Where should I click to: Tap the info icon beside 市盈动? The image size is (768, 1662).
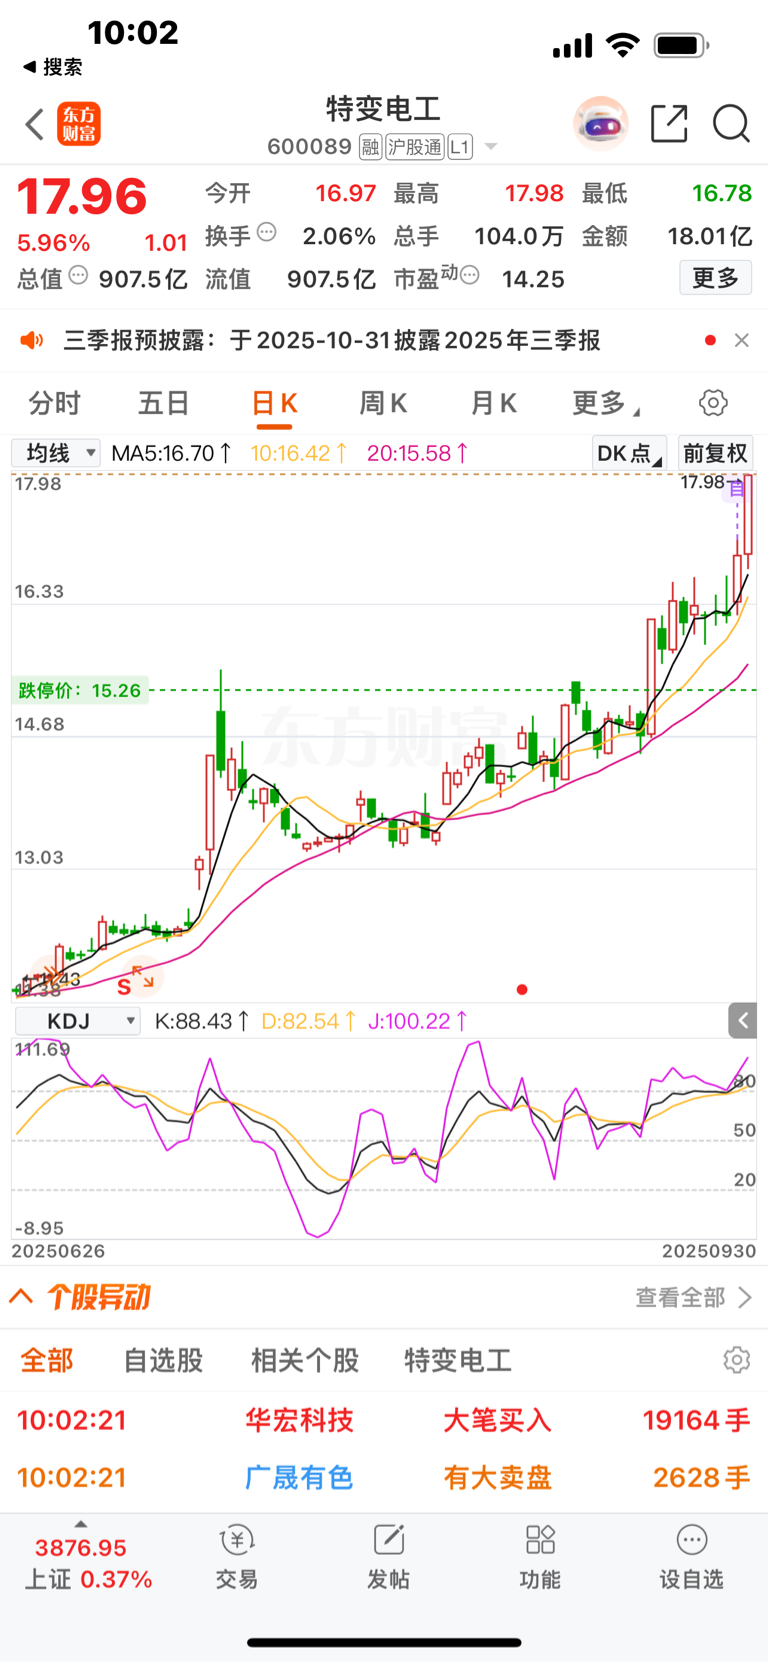[x=469, y=275]
